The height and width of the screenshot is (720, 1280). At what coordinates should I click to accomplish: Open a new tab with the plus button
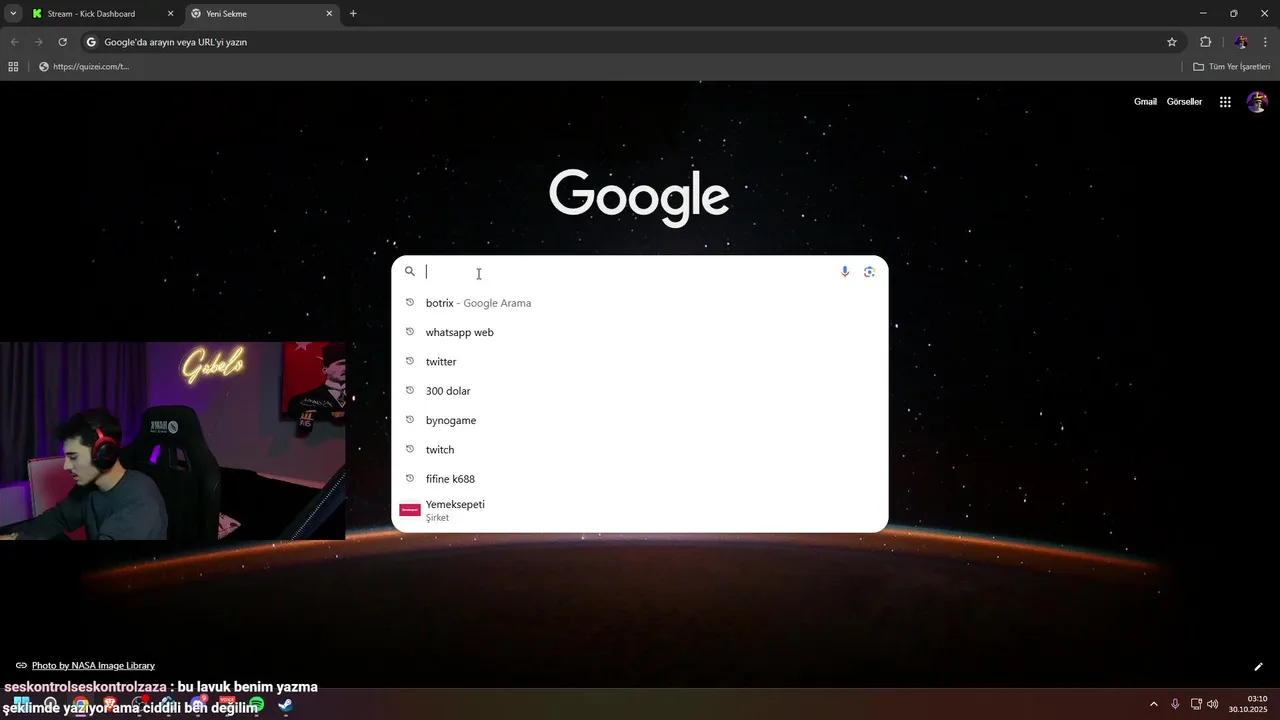353,14
